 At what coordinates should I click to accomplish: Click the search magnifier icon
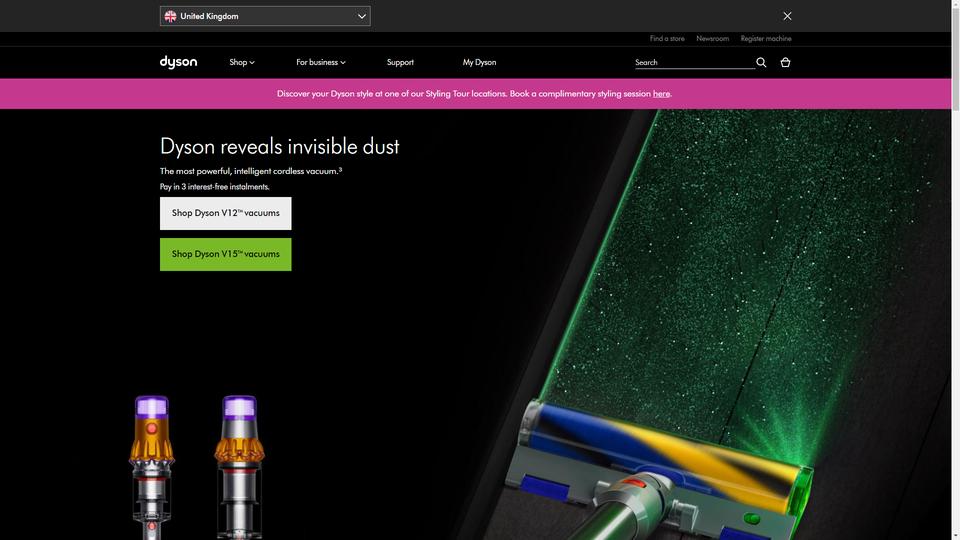tap(761, 62)
